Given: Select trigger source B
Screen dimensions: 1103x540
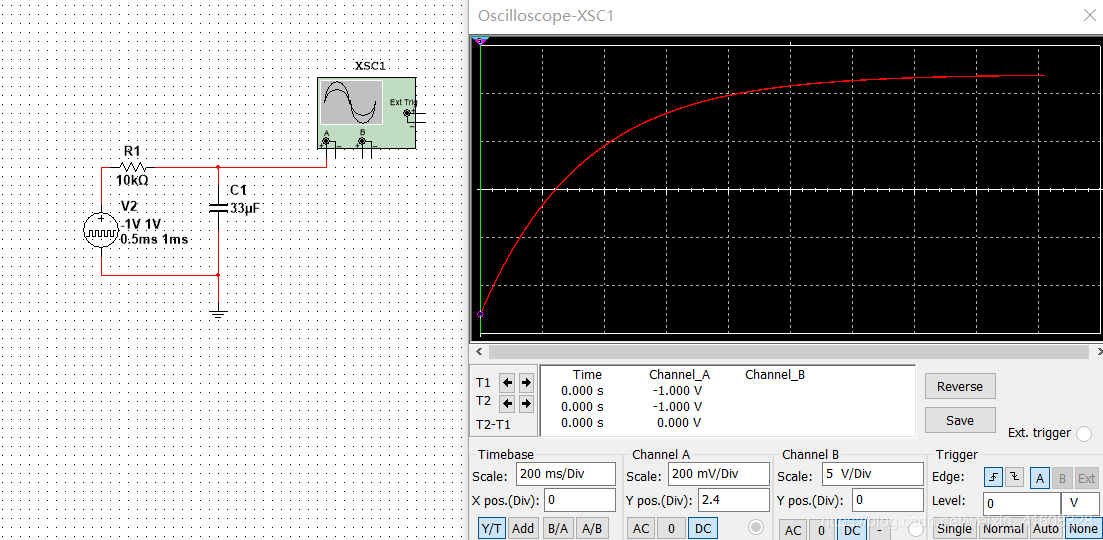Looking at the screenshot, I should coord(1062,478).
